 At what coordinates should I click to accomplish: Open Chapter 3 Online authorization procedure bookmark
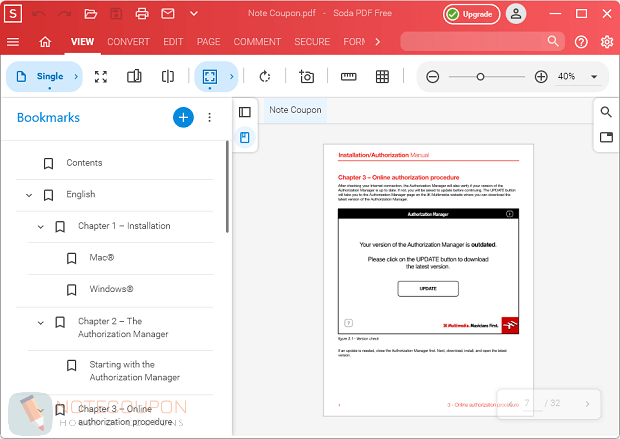(x=125, y=415)
